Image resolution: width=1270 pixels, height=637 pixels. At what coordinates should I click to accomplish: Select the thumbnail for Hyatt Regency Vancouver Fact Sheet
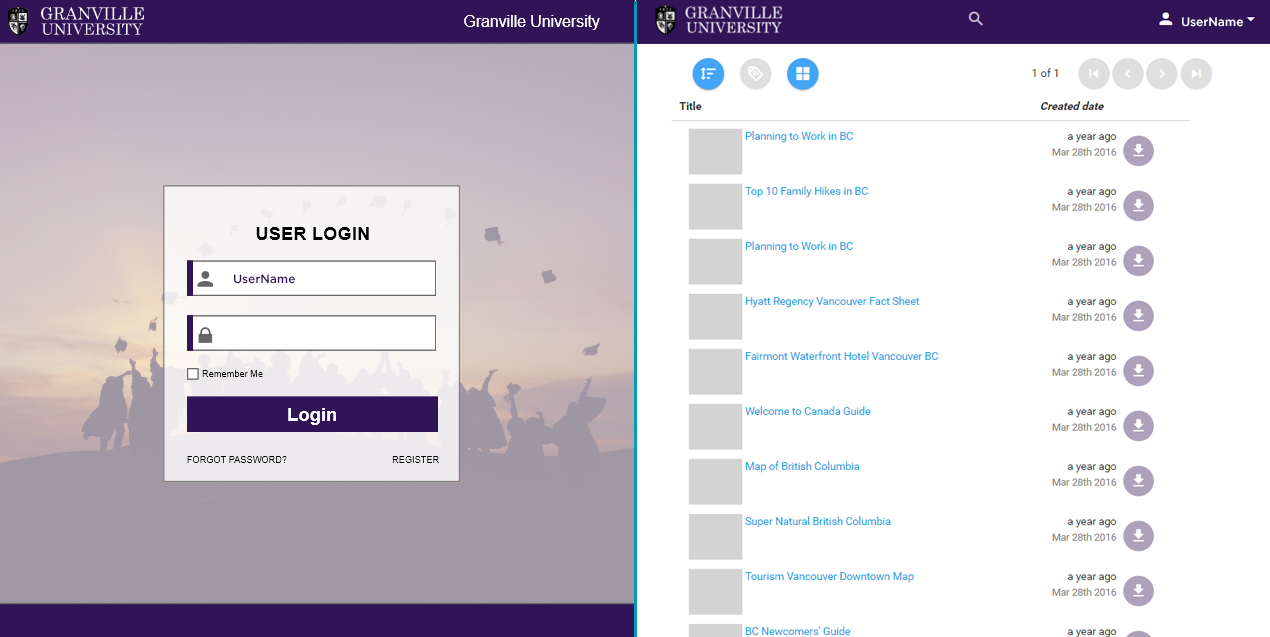tap(715, 317)
